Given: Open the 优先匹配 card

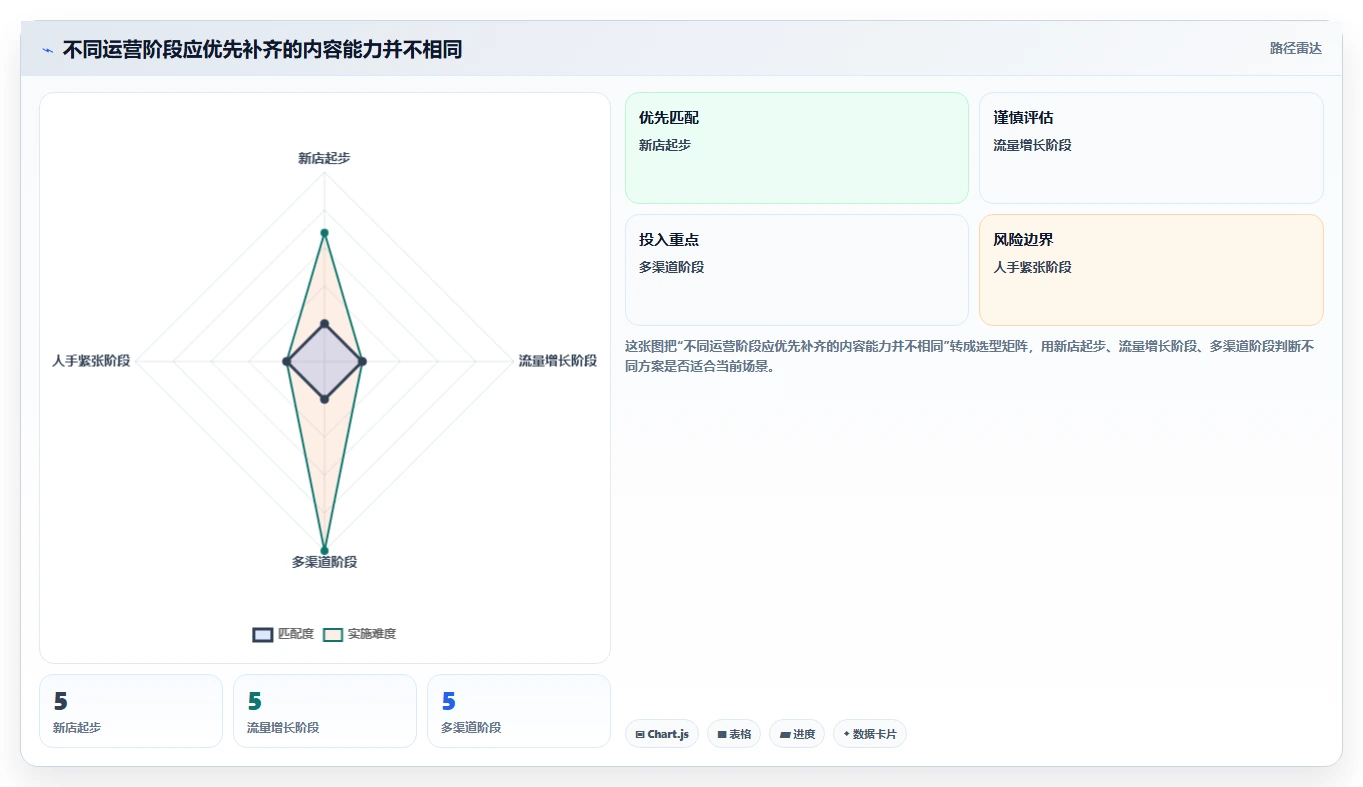Looking at the screenshot, I should pyautogui.click(x=797, y=148).
